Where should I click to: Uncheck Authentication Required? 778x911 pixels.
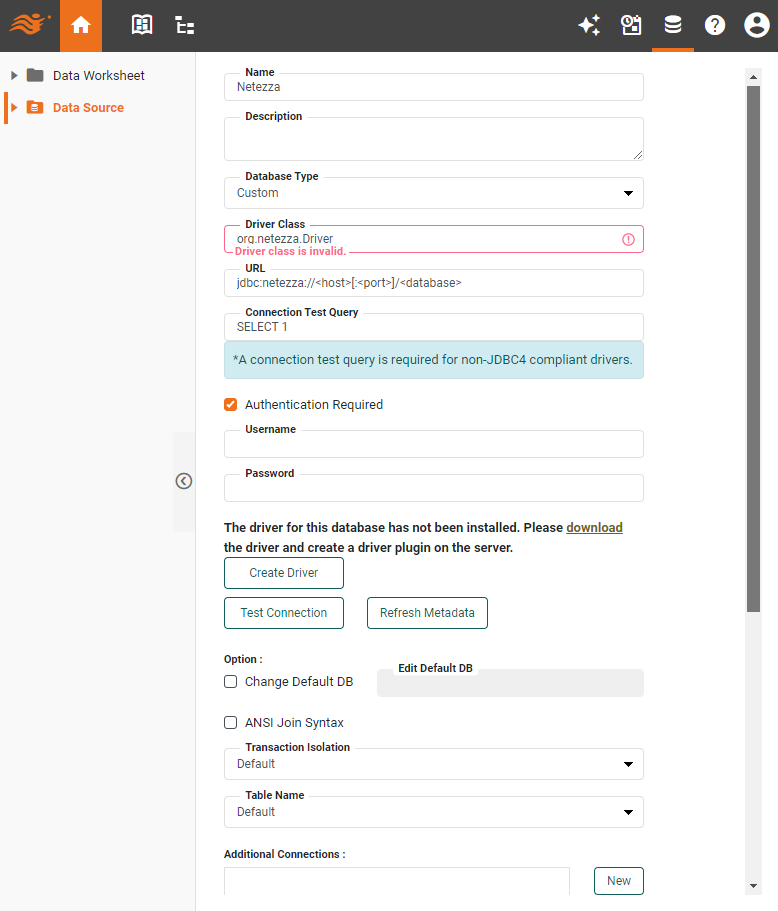tap(230, 404)
